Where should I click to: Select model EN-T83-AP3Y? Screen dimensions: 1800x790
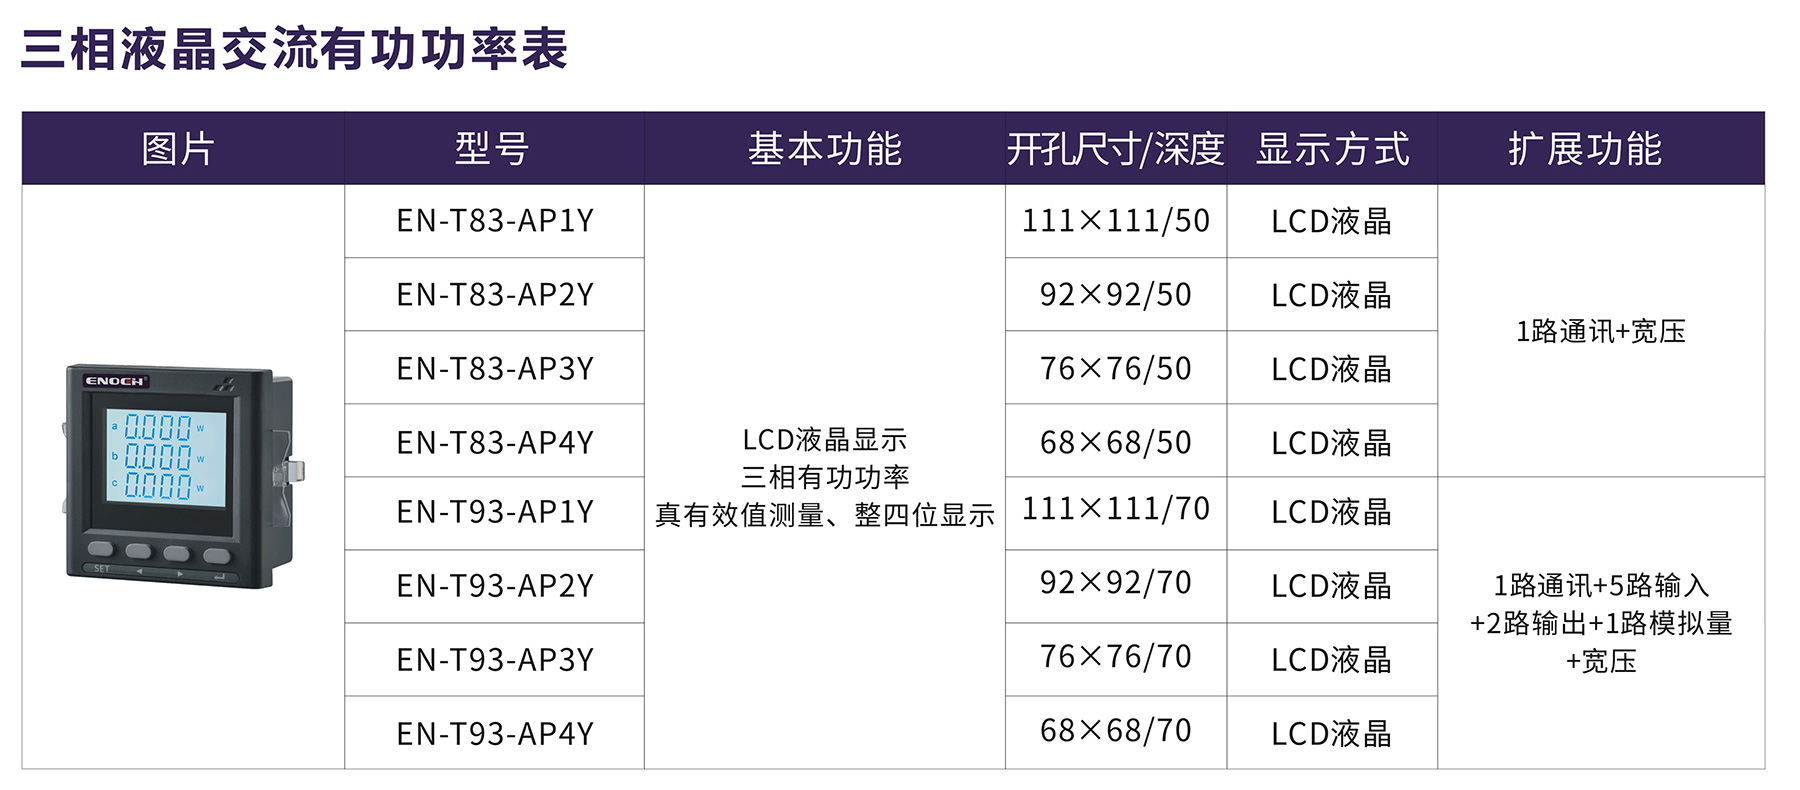click(x=495, y=369)
